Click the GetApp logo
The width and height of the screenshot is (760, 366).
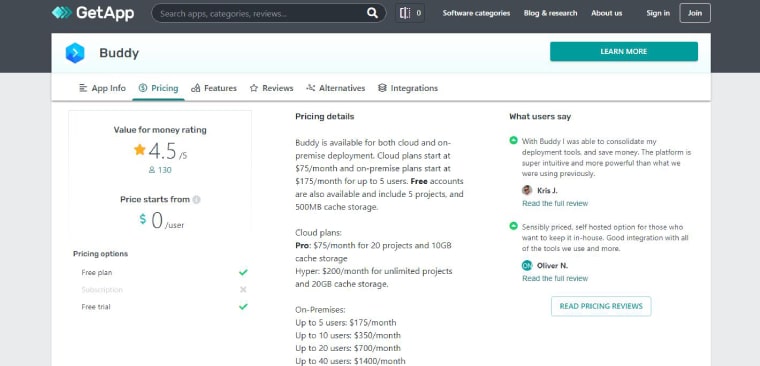point(93,13)
